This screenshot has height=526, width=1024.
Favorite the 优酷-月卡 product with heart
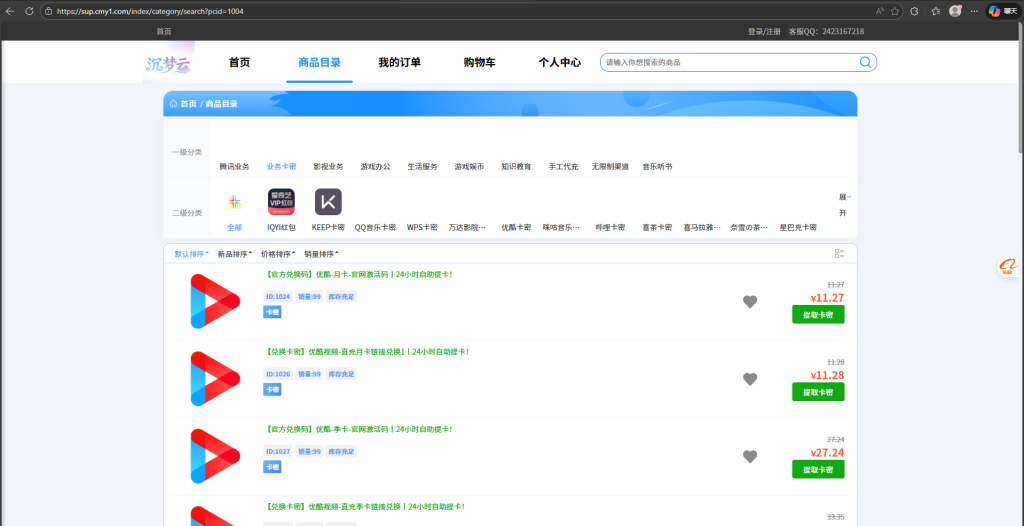click(750, 302)
